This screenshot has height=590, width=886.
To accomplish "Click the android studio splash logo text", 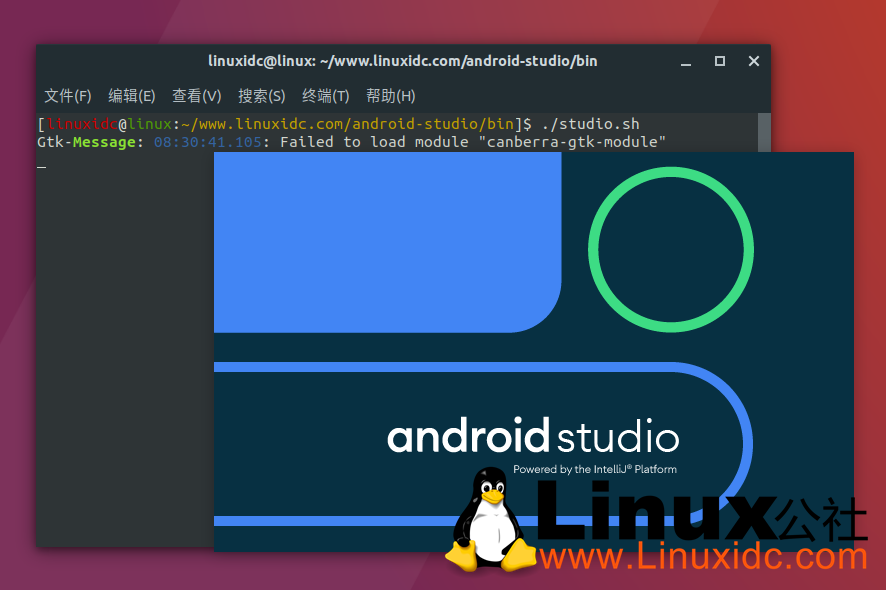I will (533, 435).
